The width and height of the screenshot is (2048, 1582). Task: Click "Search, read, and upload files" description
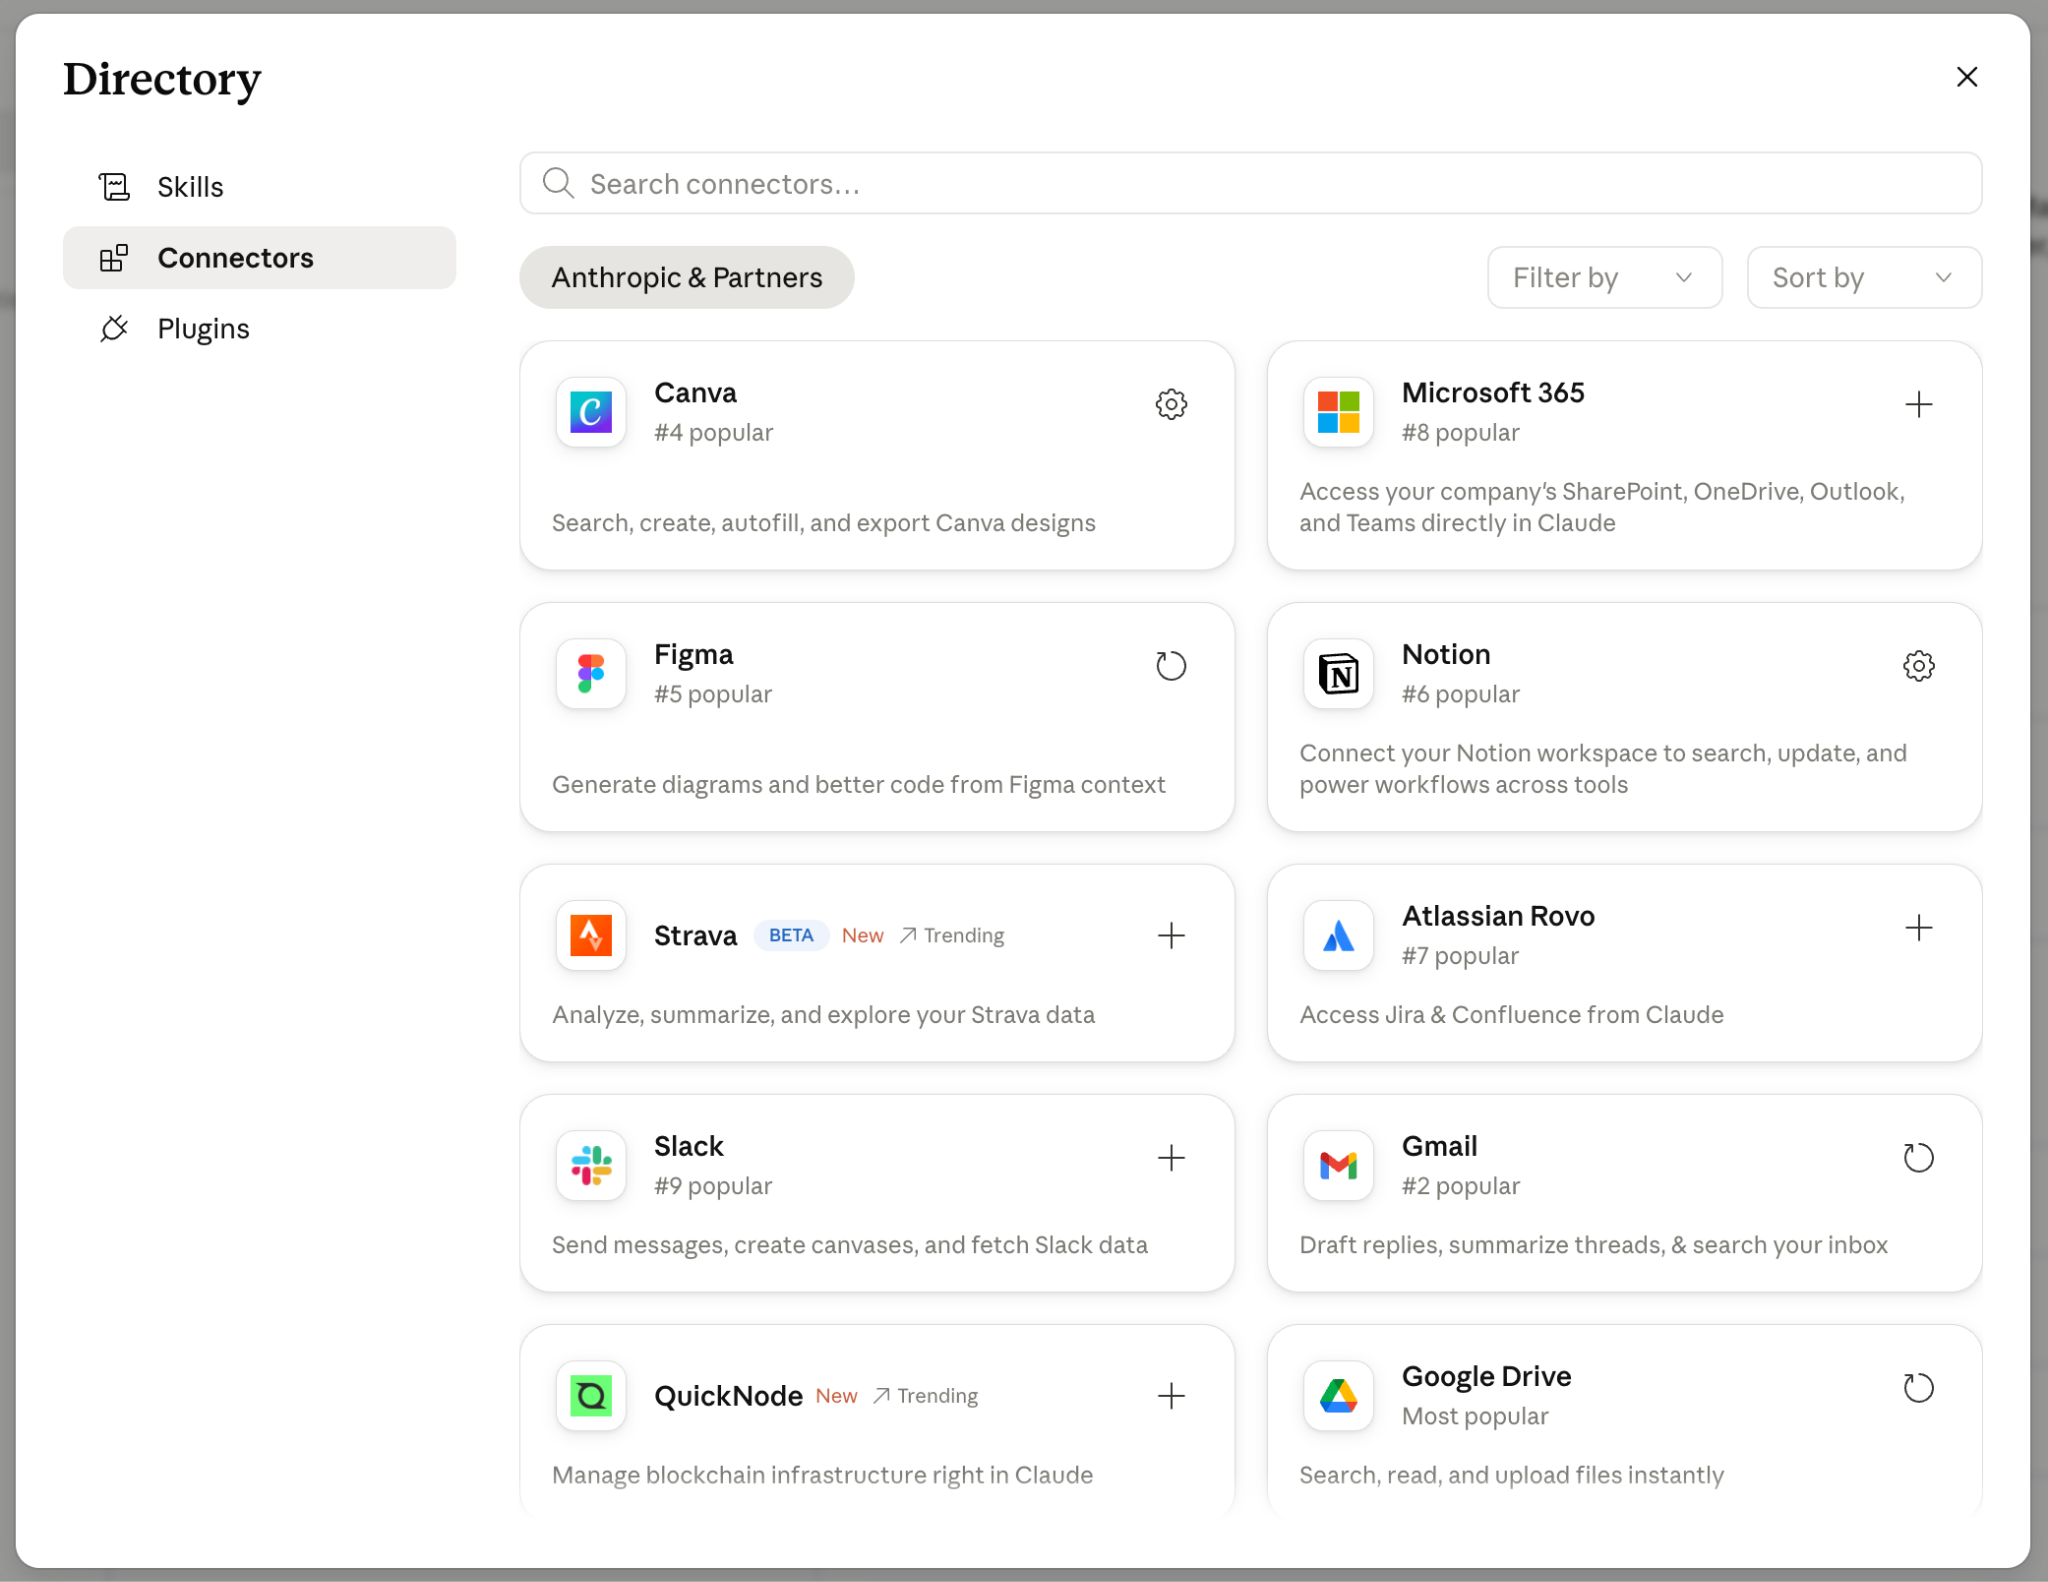[1511, 1475]
